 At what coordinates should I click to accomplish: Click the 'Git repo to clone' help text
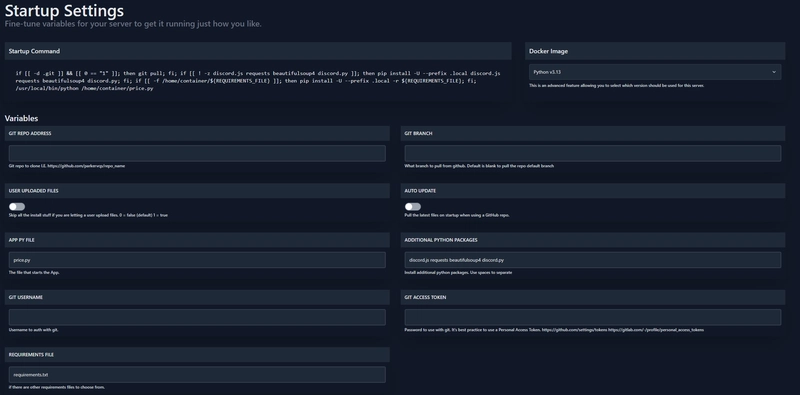click(x=67, y=166)
